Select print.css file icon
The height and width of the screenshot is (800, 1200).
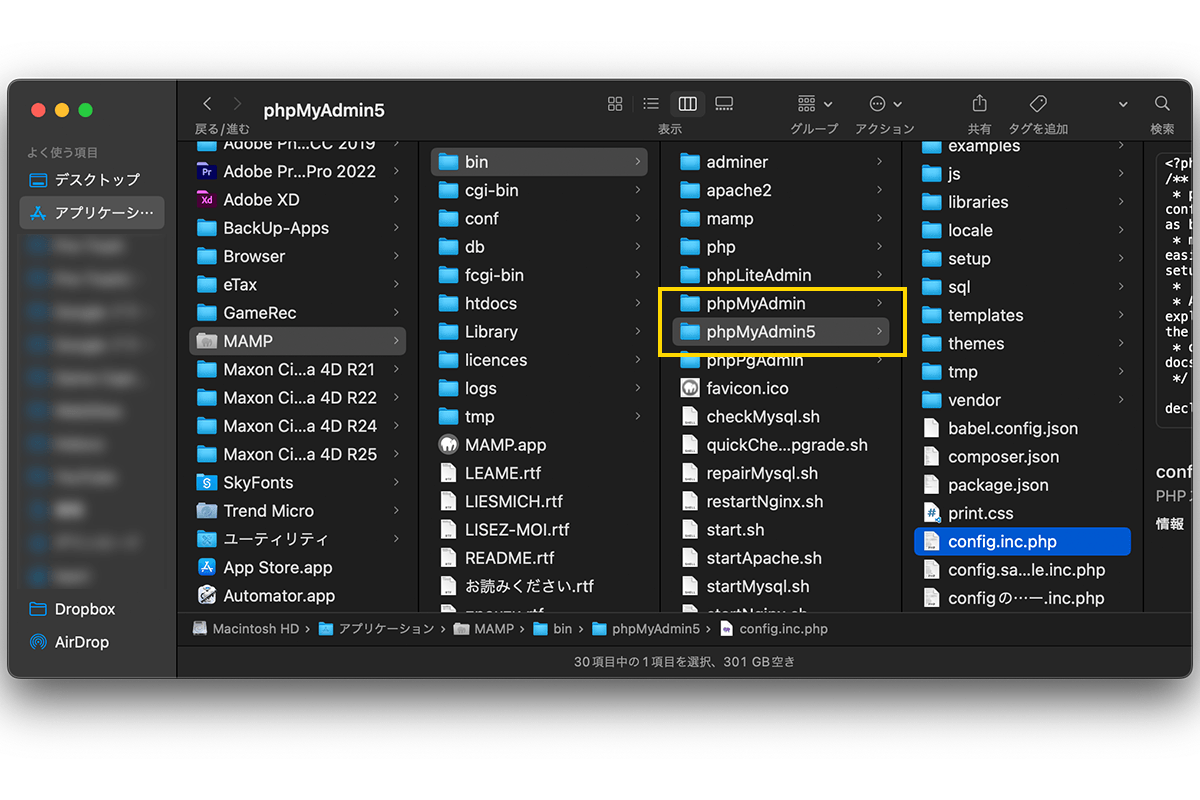click(932, 513)
